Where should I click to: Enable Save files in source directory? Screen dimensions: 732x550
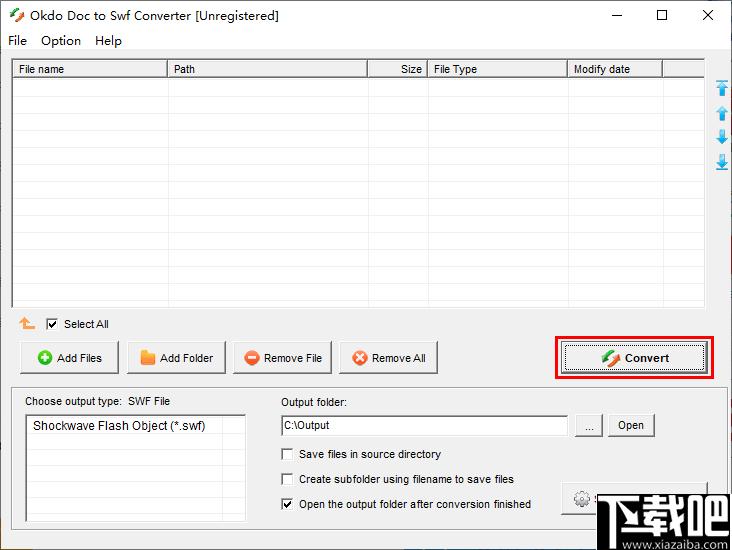coord(287,454)
